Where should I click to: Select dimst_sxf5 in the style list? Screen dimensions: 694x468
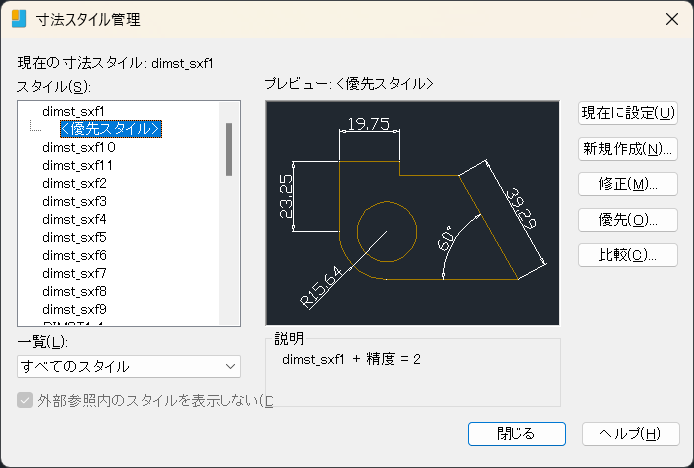pyautogui.click(x=74, y=237)
